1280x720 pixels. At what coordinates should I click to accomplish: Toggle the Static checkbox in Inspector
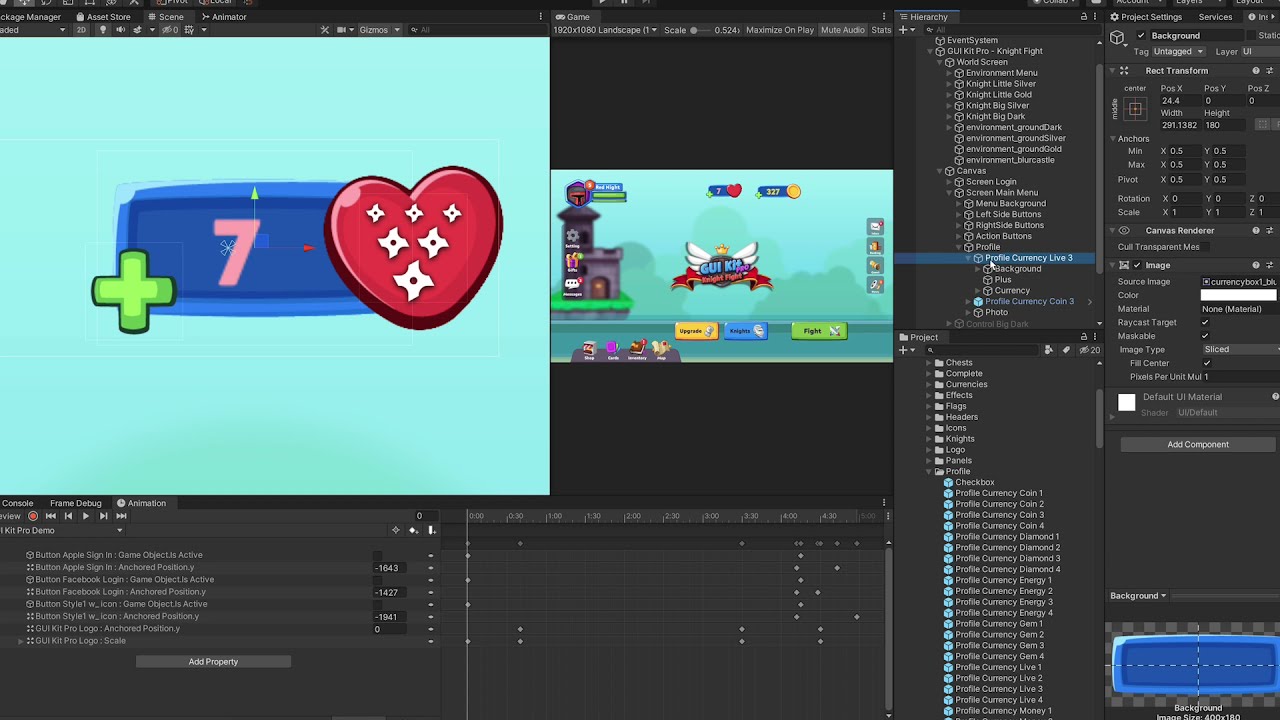[1251, 36]
